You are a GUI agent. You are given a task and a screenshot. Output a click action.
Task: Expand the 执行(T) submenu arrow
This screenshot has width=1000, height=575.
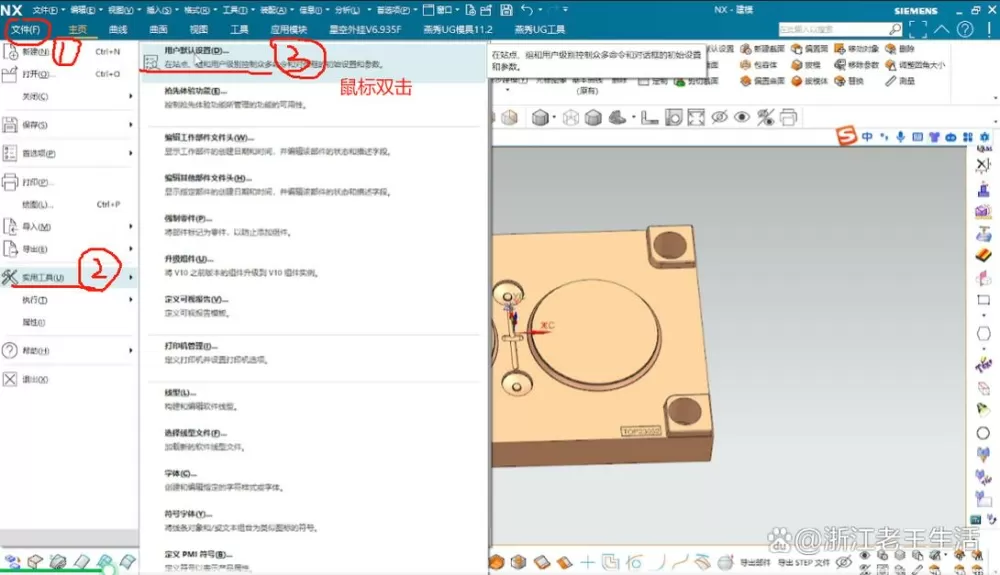[x=131, y=300]
